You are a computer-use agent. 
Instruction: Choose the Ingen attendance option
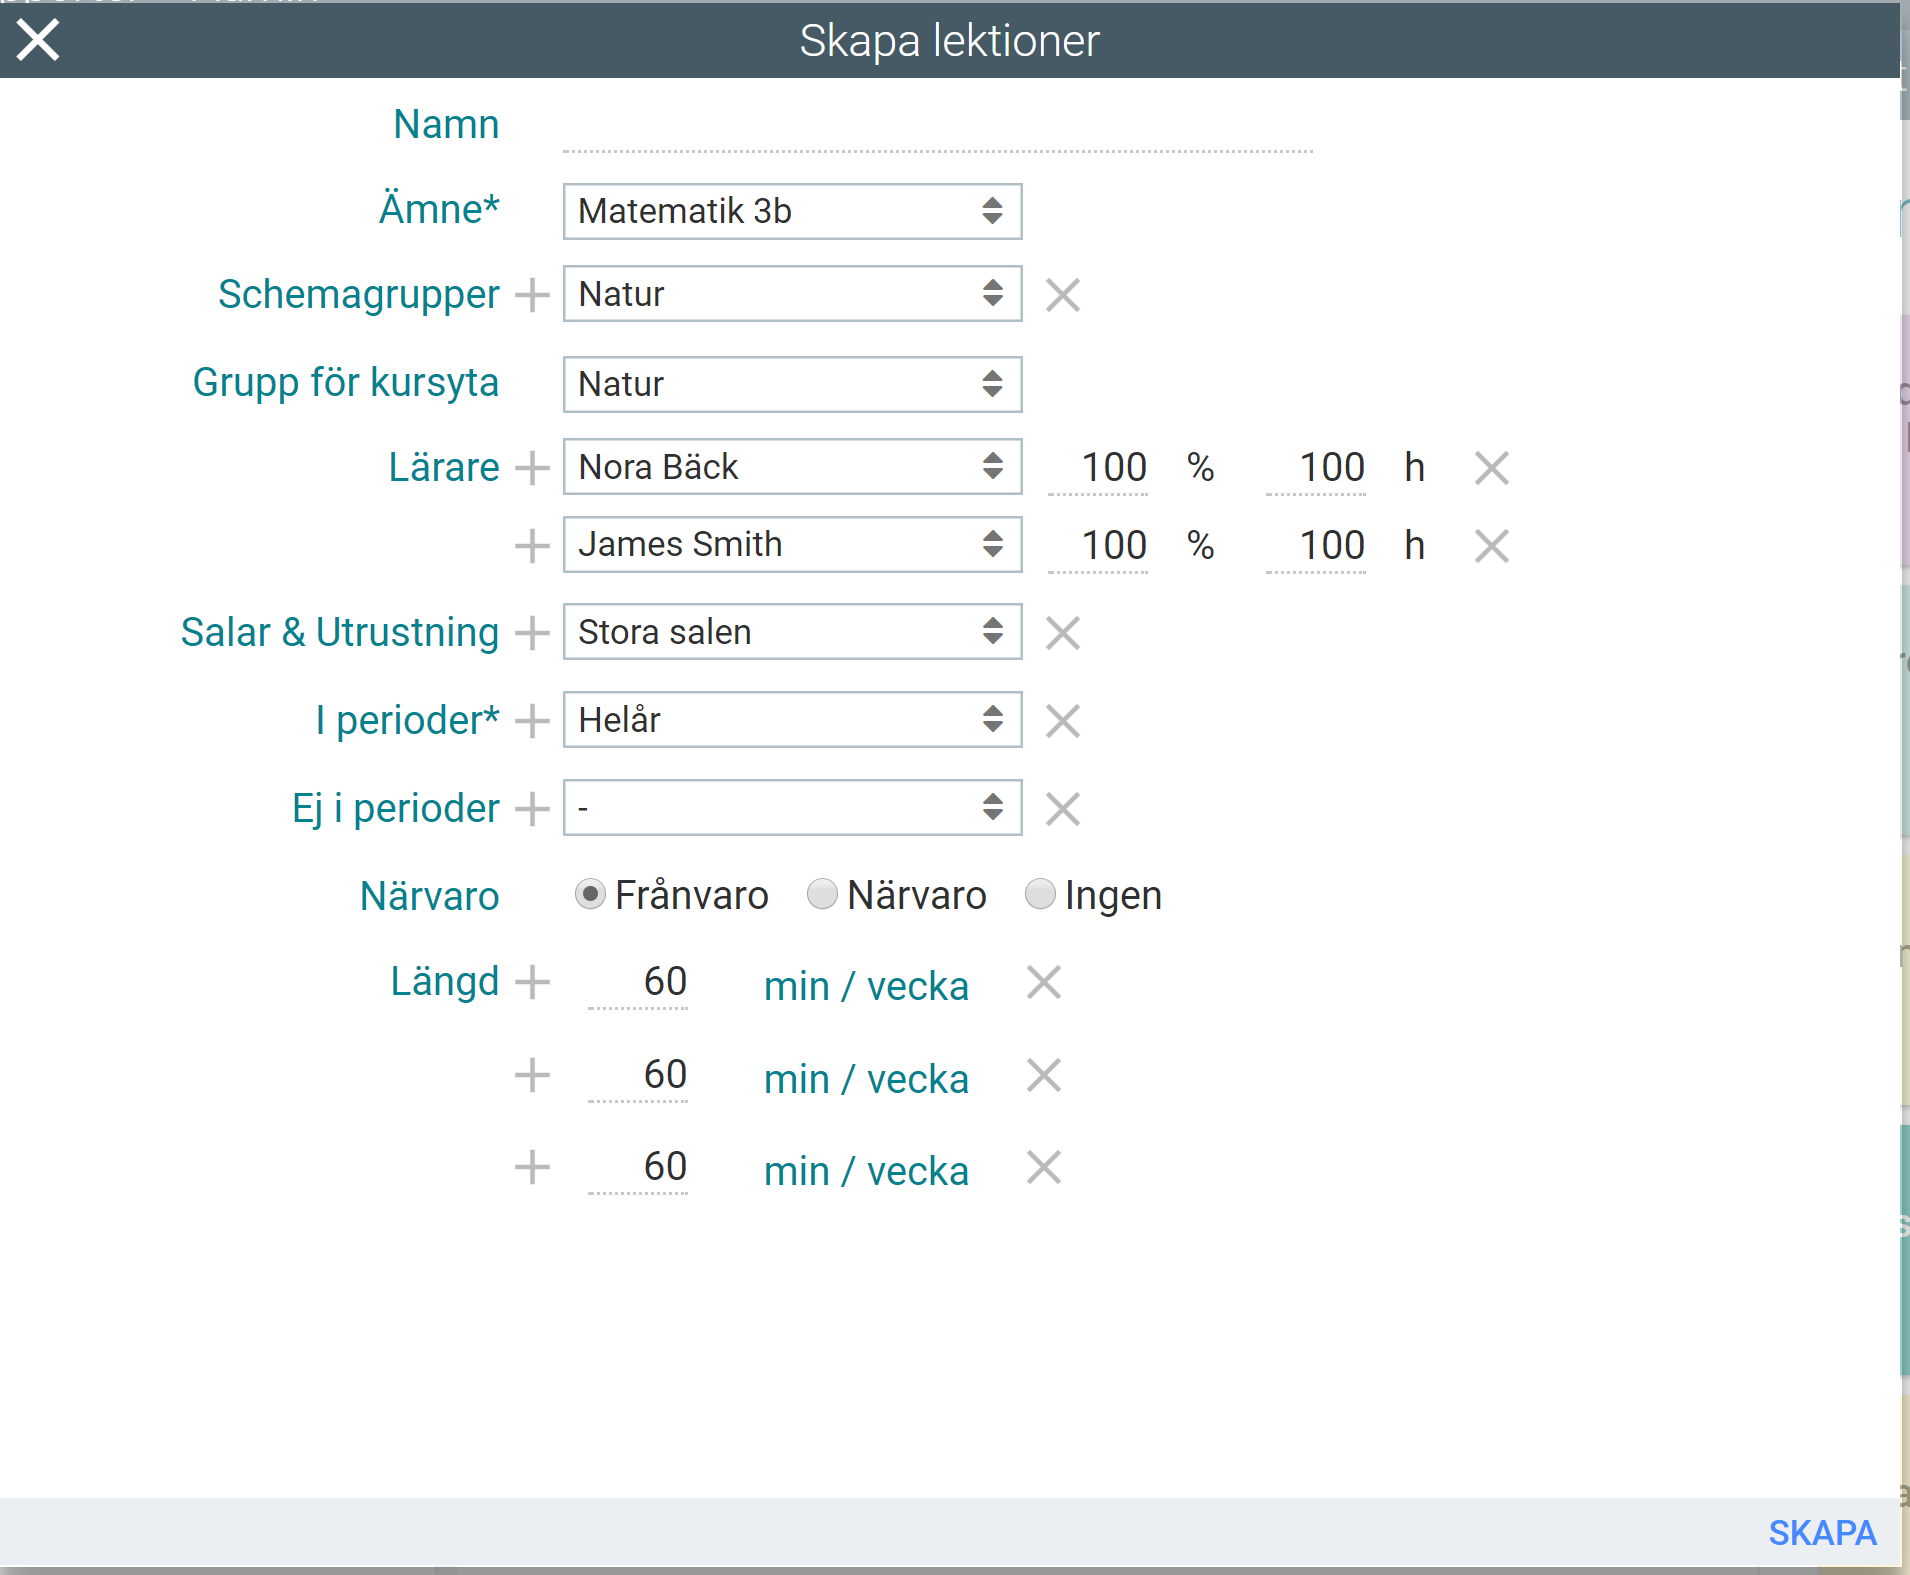(1040, 894)
